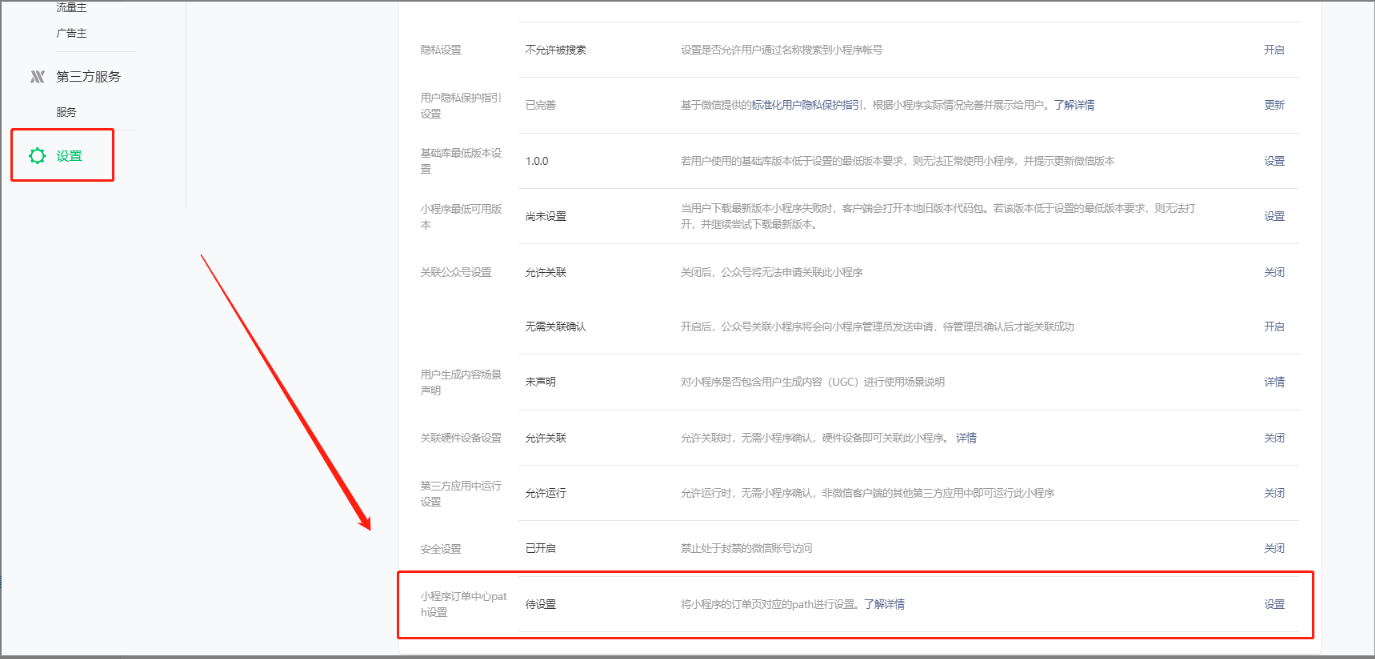The height and width of the screenshot is (659, 1375).
Task: Click 设置 for 小程序最低可用版本
Action: point(1274,216)
